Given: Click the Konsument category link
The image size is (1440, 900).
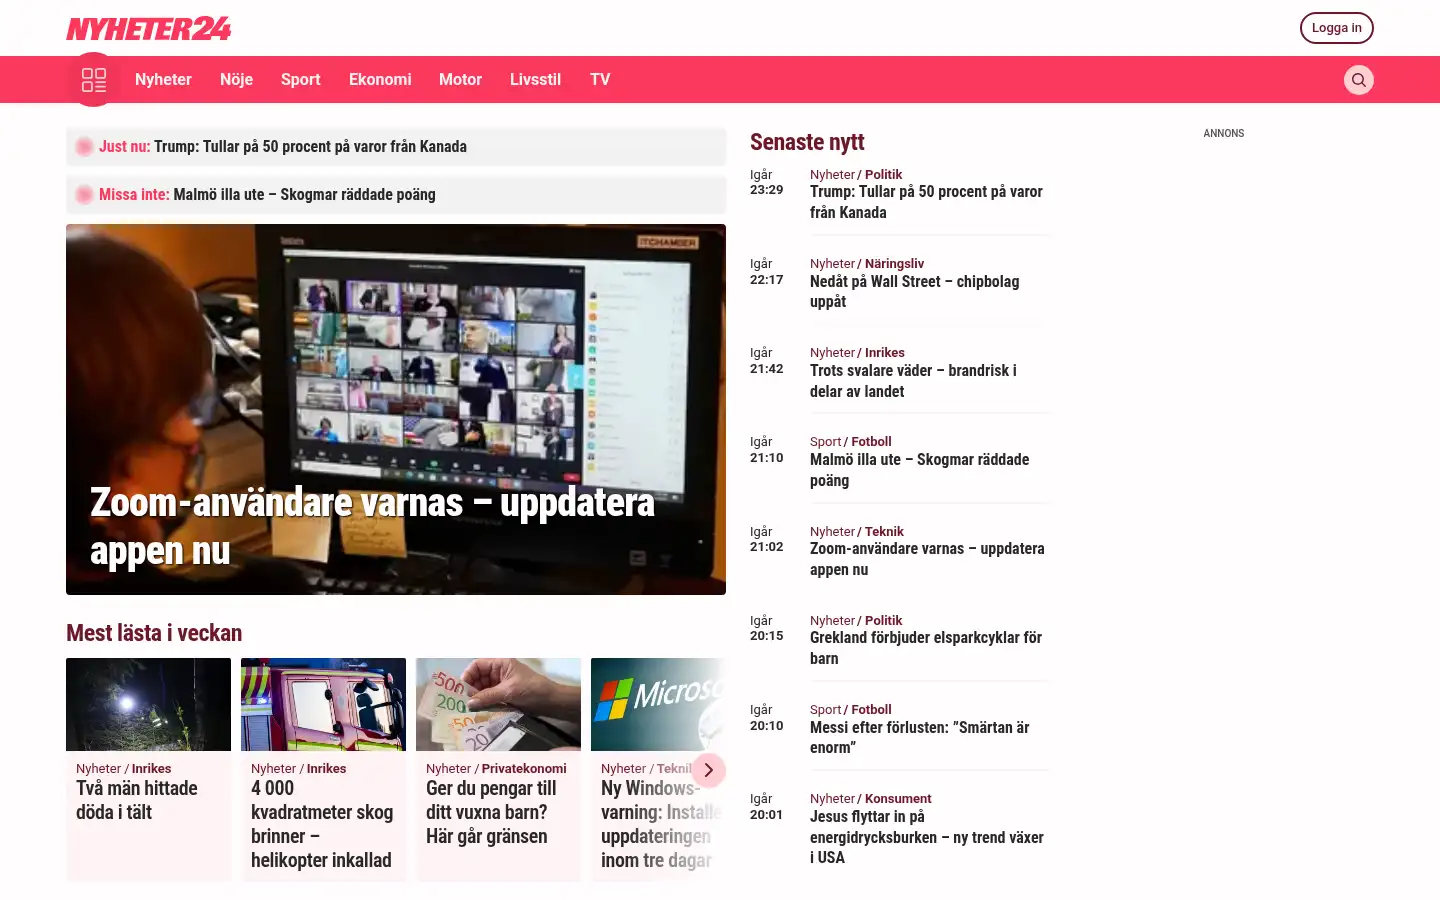Looking at the screenshot, I should [x=898, y=799].
